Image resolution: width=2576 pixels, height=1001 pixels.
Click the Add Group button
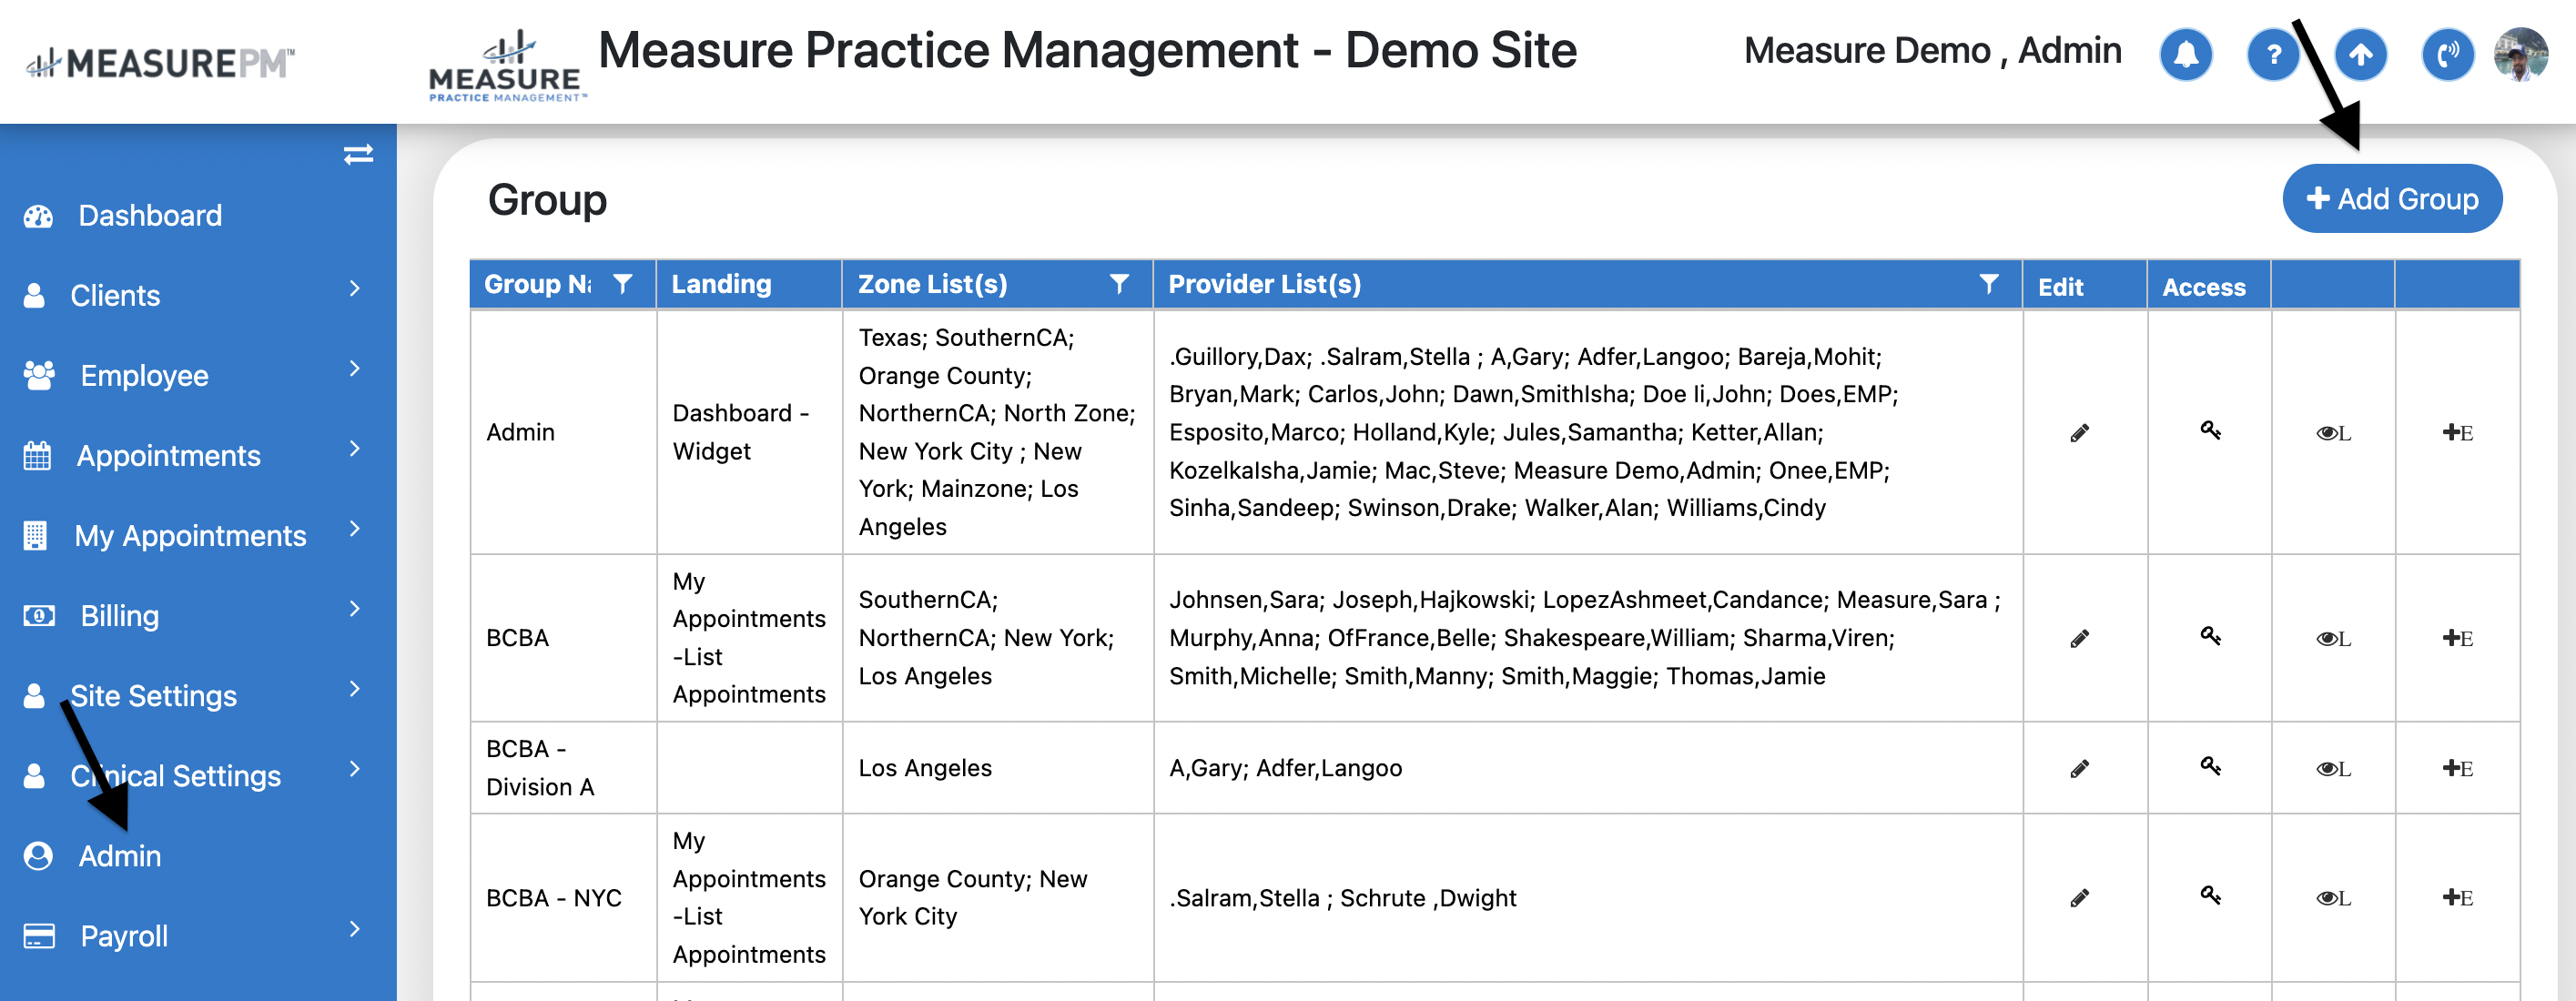click(x=2391, y=199)
